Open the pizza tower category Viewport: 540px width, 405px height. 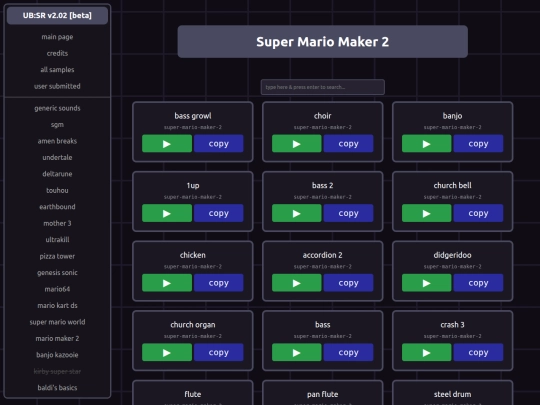tap(57, 256)
